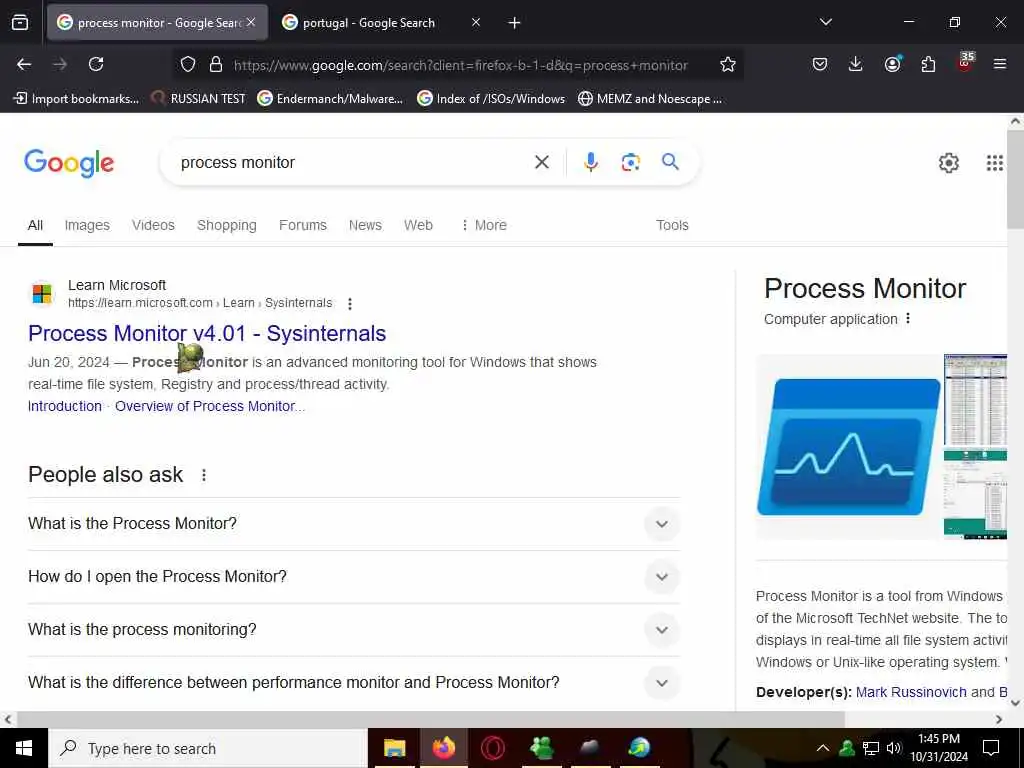Open the More search filters dropdown
This screenshot has height=768, width=1024.
pos(484,225)
